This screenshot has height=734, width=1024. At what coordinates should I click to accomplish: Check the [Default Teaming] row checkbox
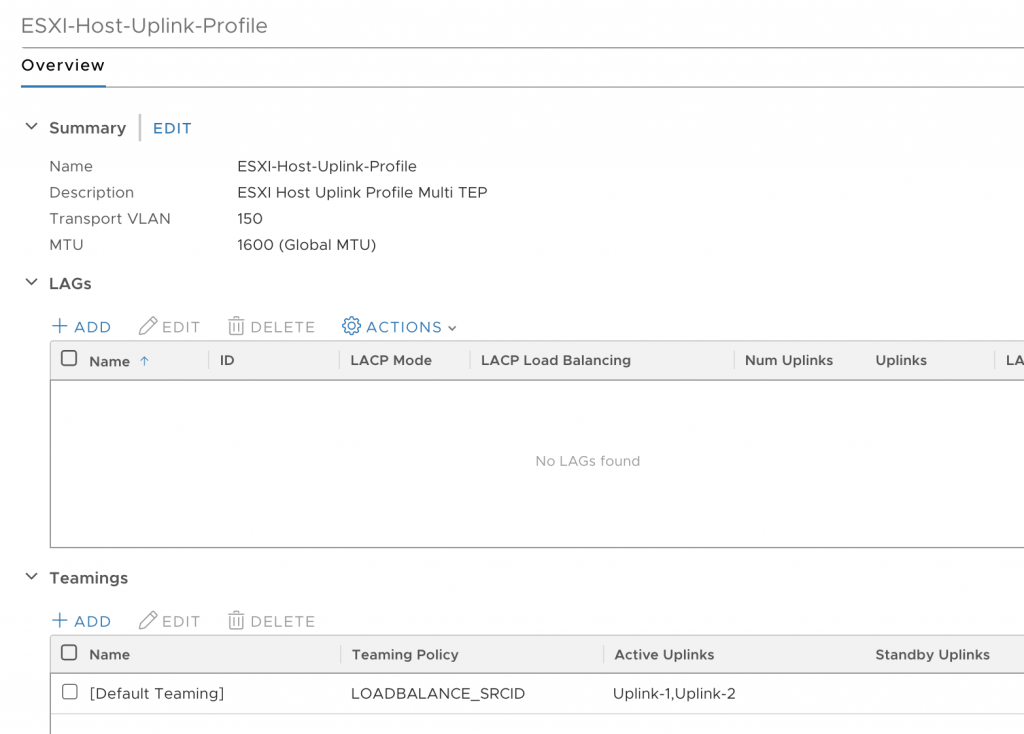[x=70, y=692]
